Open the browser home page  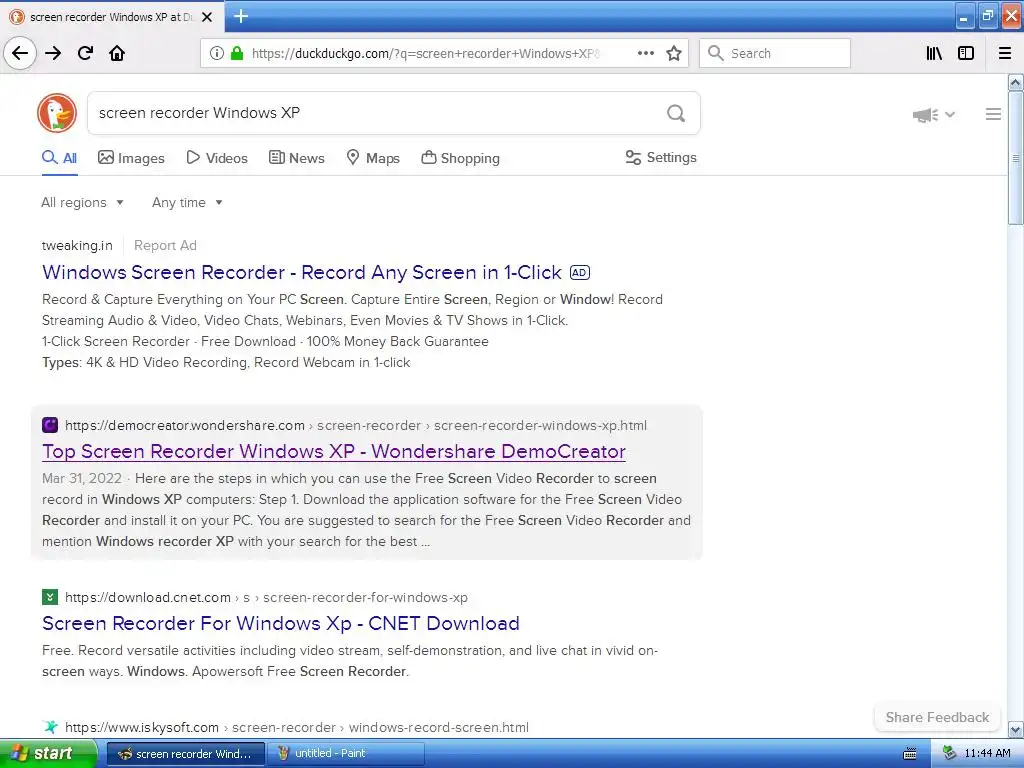tap(117, 53)
